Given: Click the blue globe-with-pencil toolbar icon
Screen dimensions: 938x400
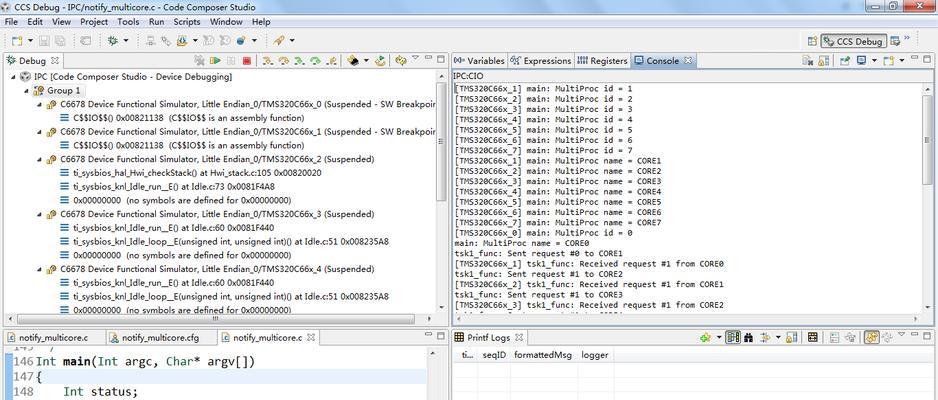Looking at the screenshot, I should click(x=241, y=41).
